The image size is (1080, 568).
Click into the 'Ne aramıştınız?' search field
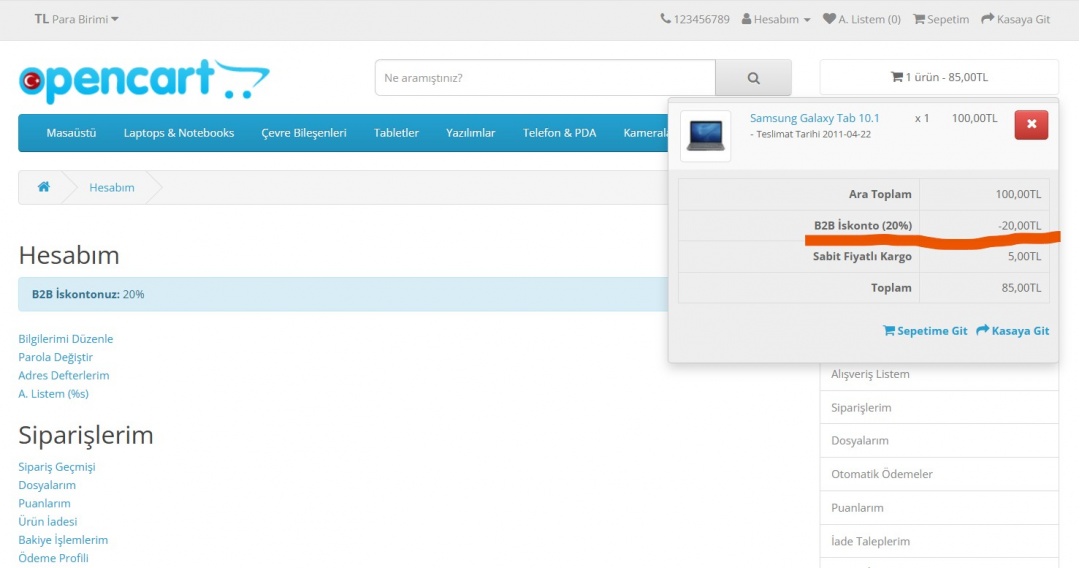(545, 78)
